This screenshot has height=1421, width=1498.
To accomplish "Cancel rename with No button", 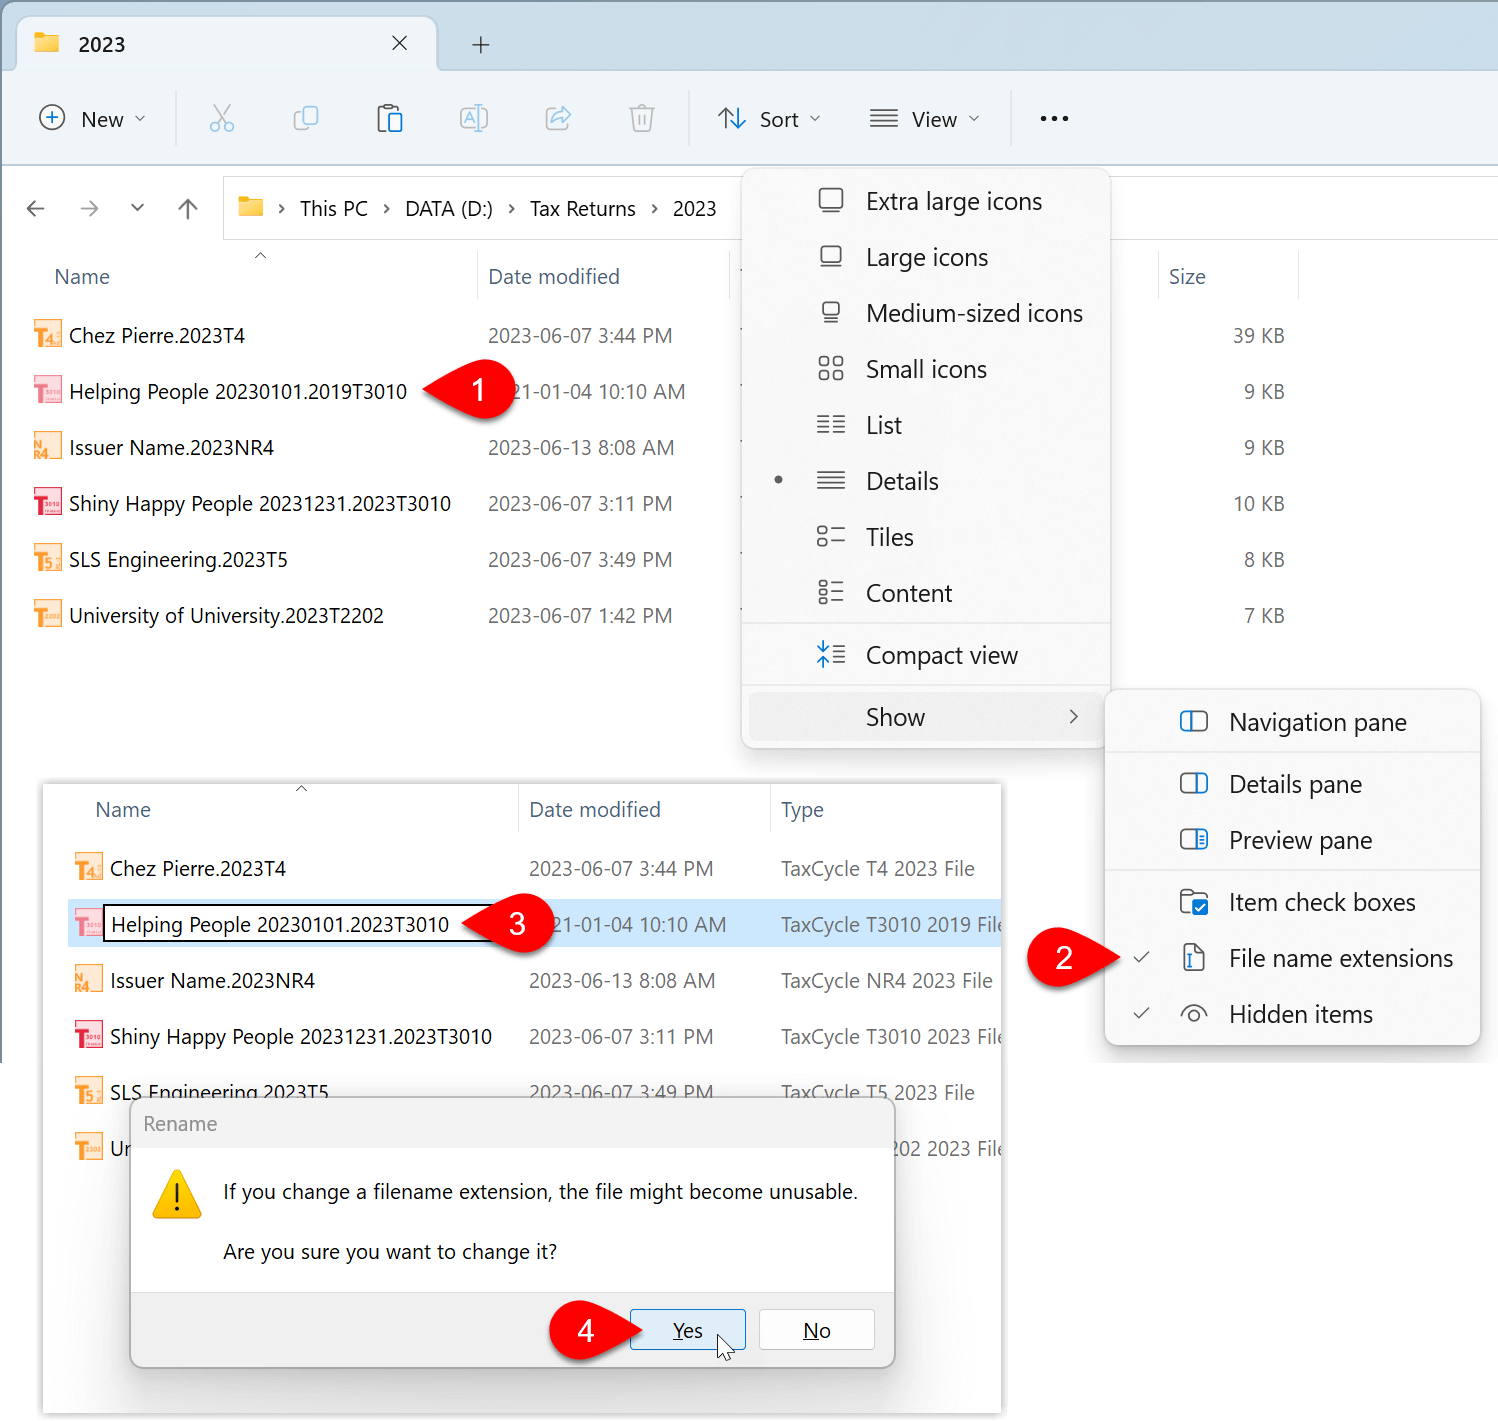I will [817, 1330].
